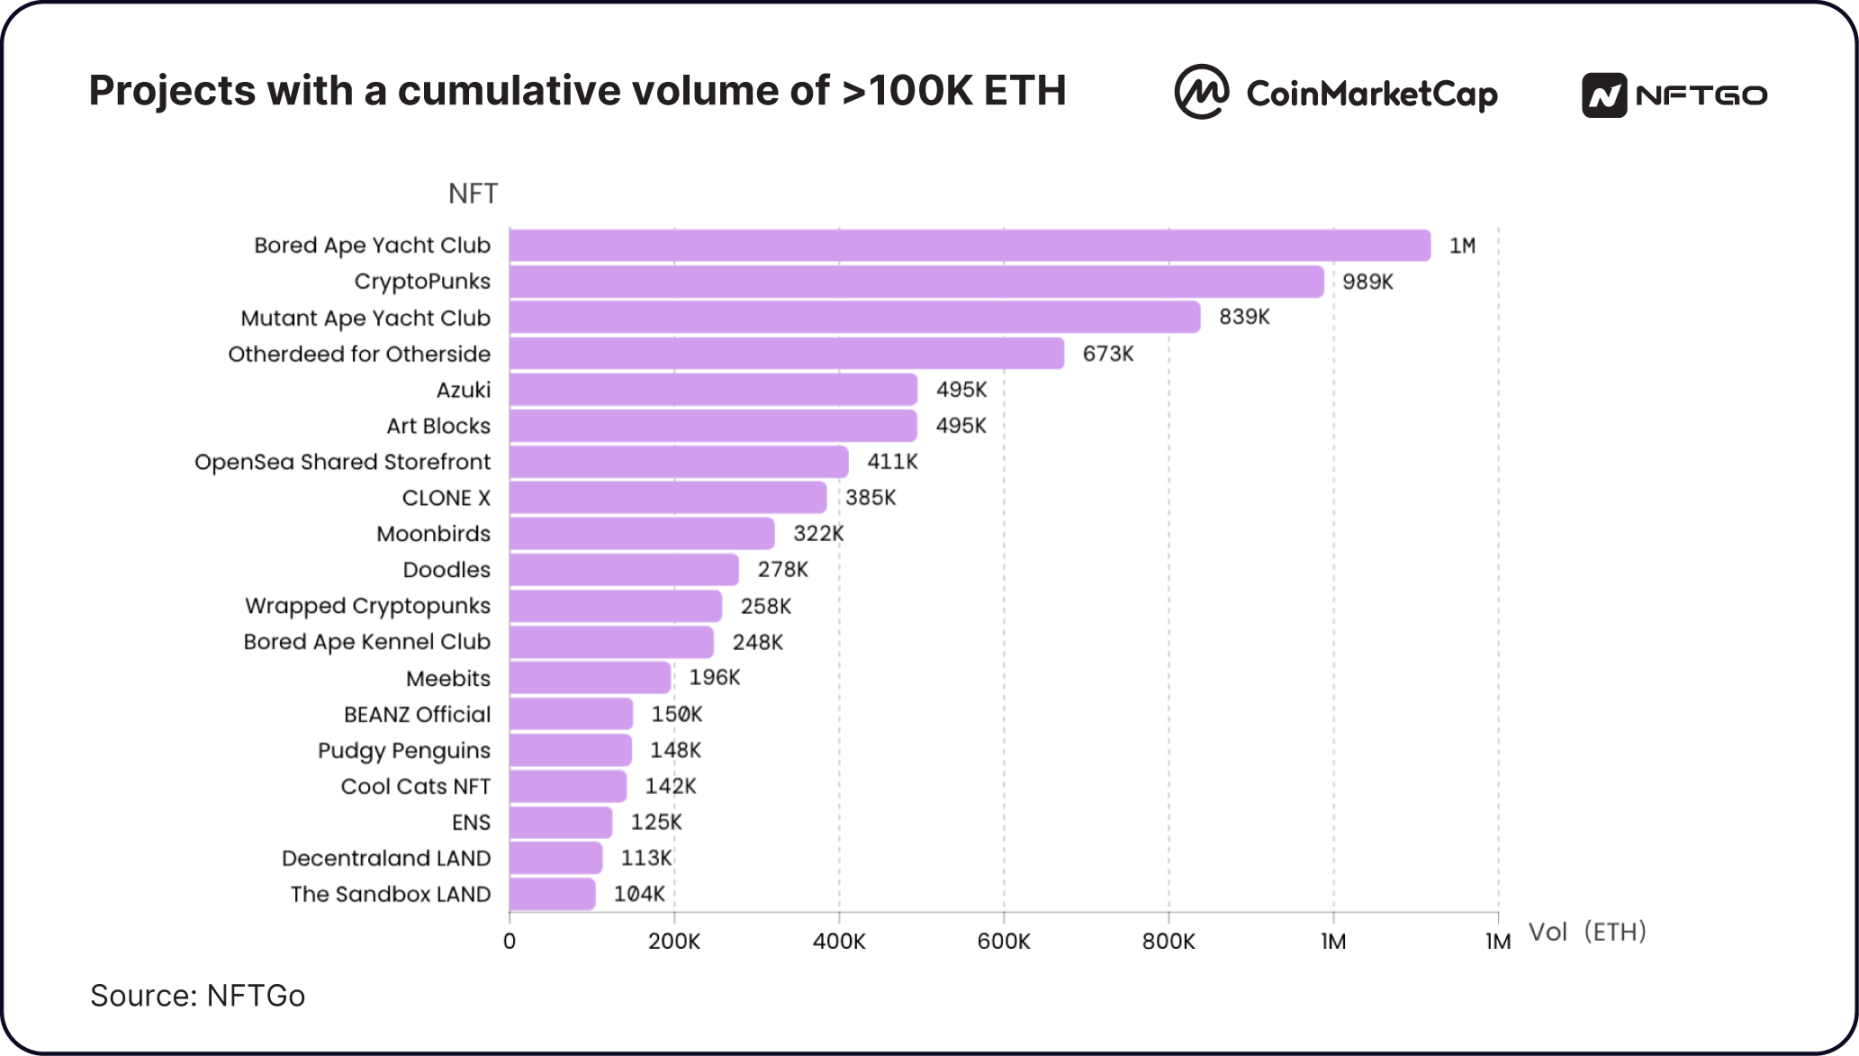Click the CLONE X bar

tap(668, 497)
